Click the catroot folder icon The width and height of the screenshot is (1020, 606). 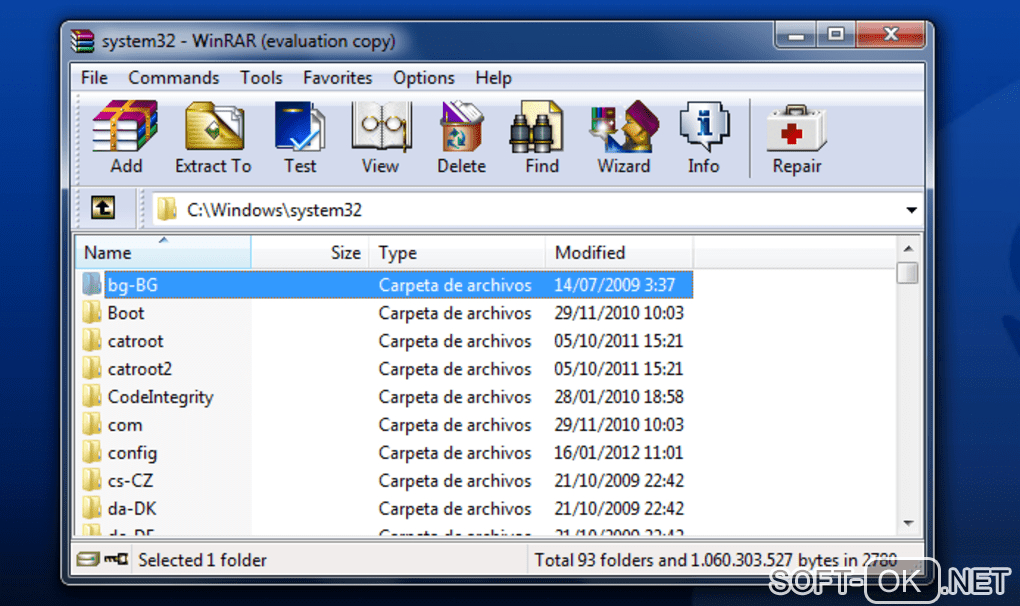pyautogui.click(x=92, y=340)
